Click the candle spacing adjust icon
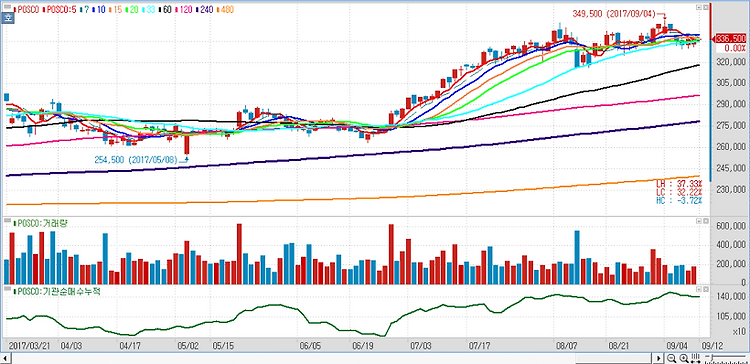The height and width of the screenshot is (364, 750). coord(696,358)
